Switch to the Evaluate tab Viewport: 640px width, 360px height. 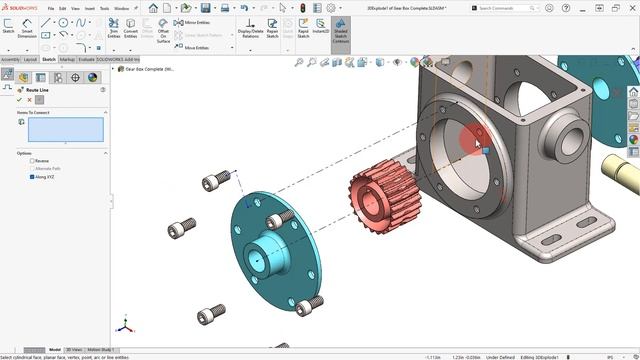(x=86, y=60)
